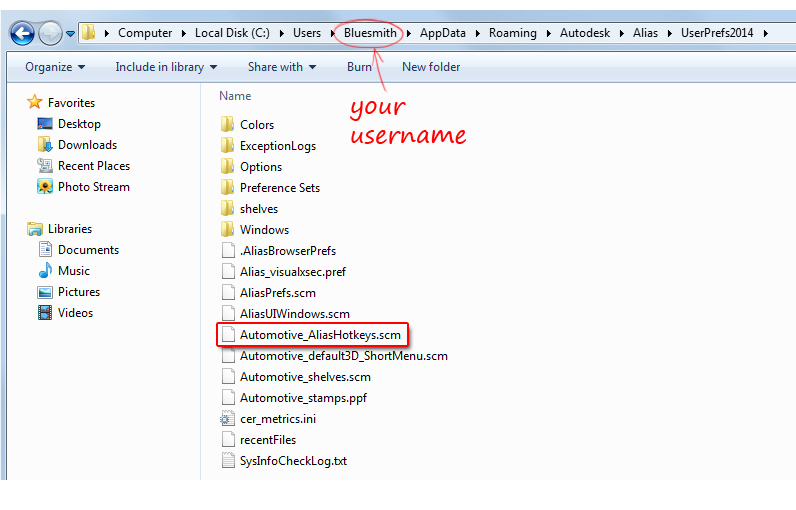Screen dimensions: 796x510
Task: Select Autodesk breadcrumb in address bar
Action: (585, 33)
